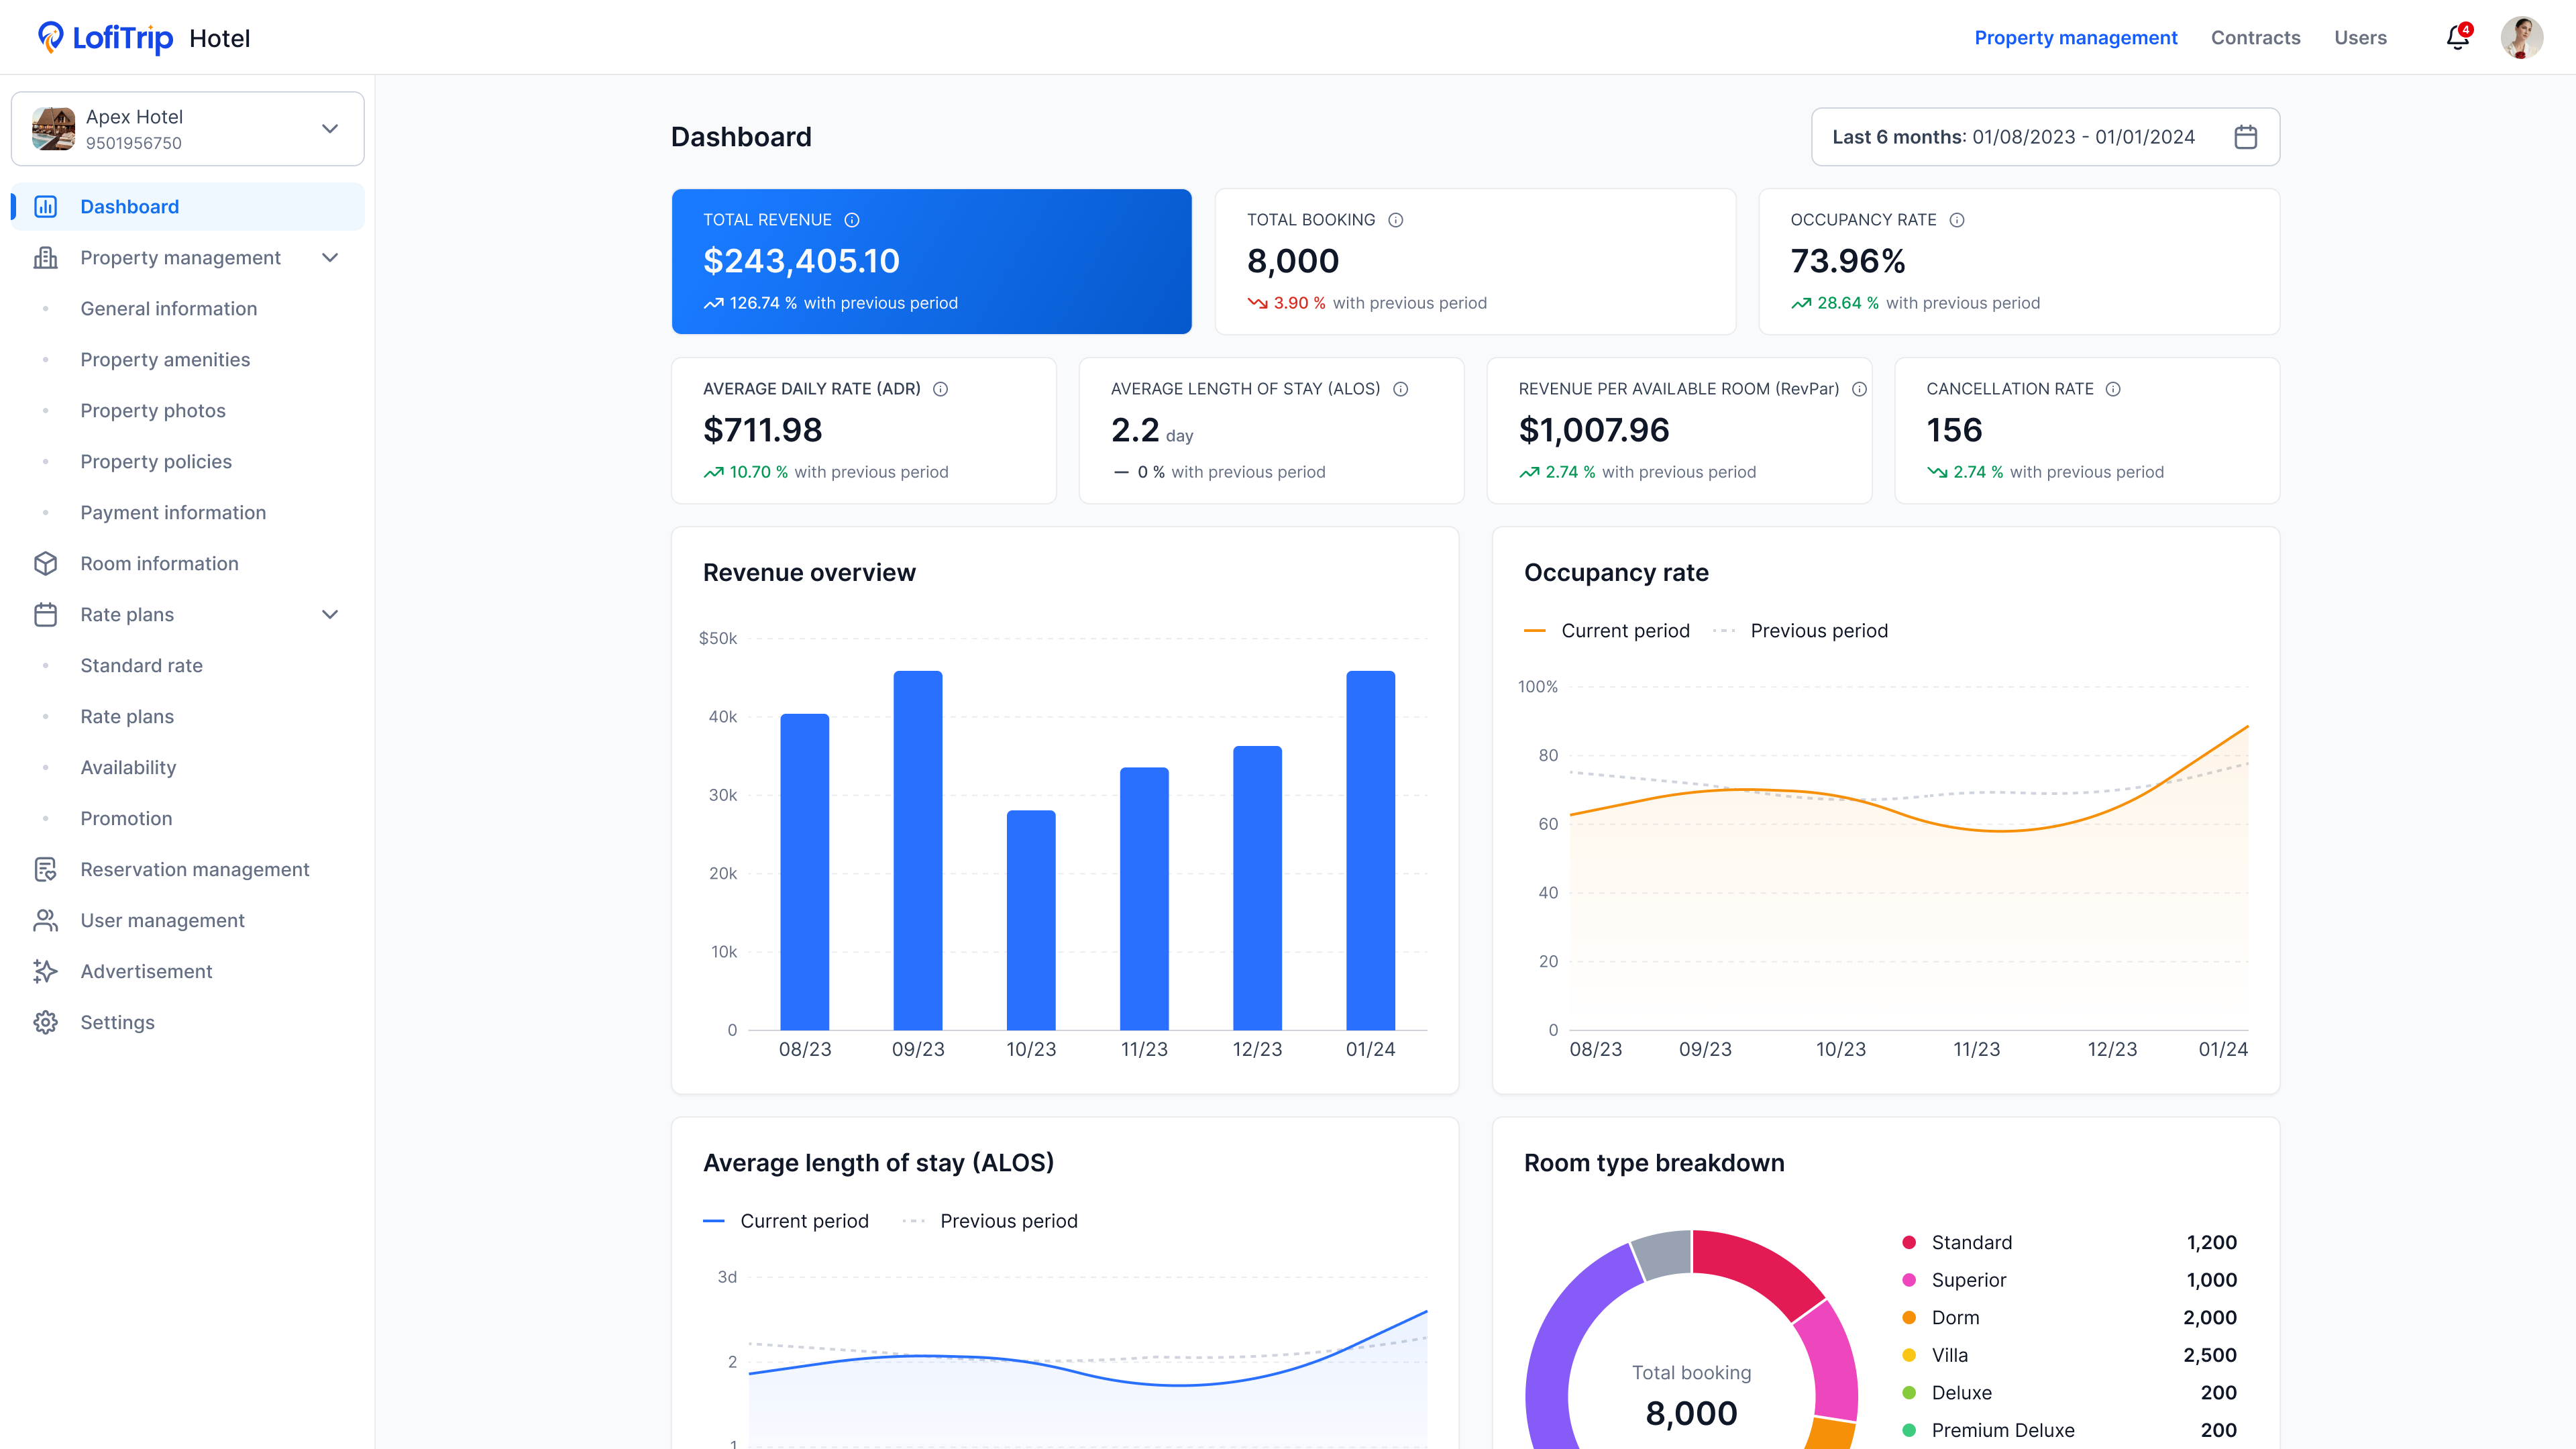This screenshot has width=2576, height=1449.
Task: Switch to the Contracts tab
Action: click(2255, 38)
